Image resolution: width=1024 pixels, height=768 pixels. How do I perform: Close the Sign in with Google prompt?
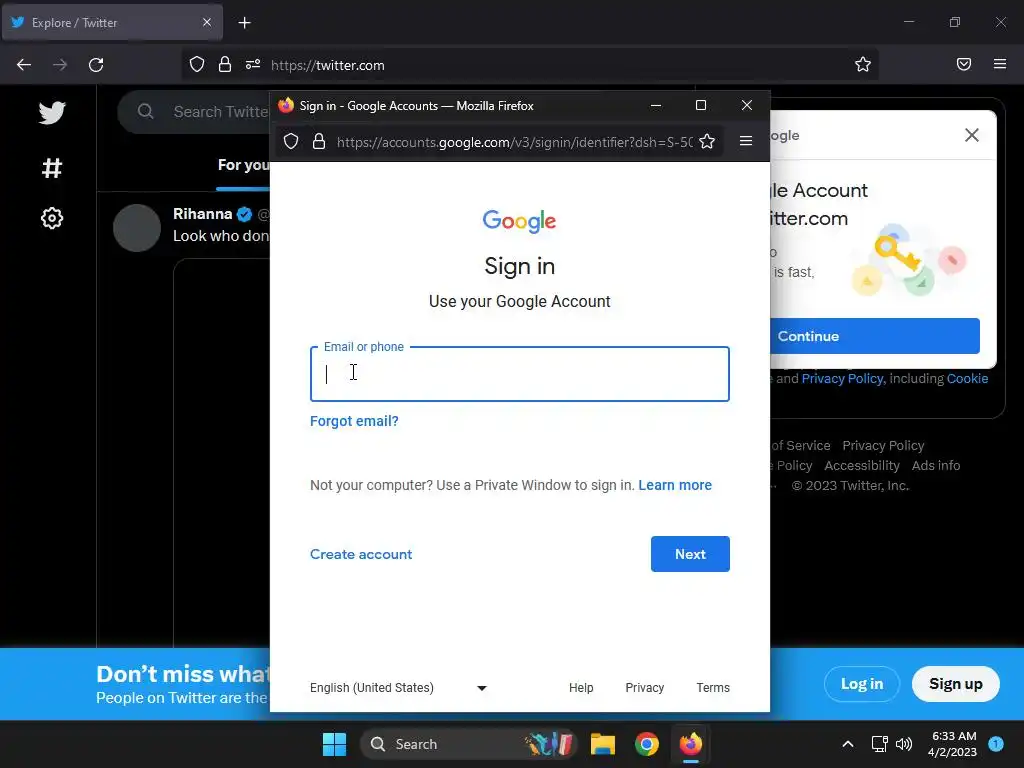tap(972, 135)
